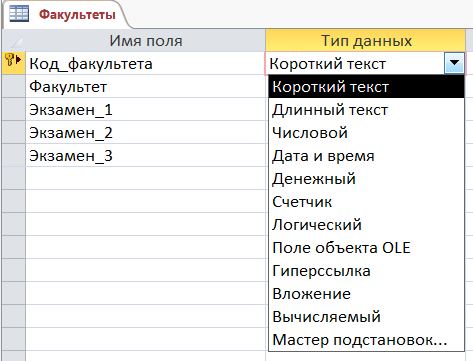This screenshot has width=473, height=361.
Task: Choose Вложение from the list
Action: pos(366,294)
